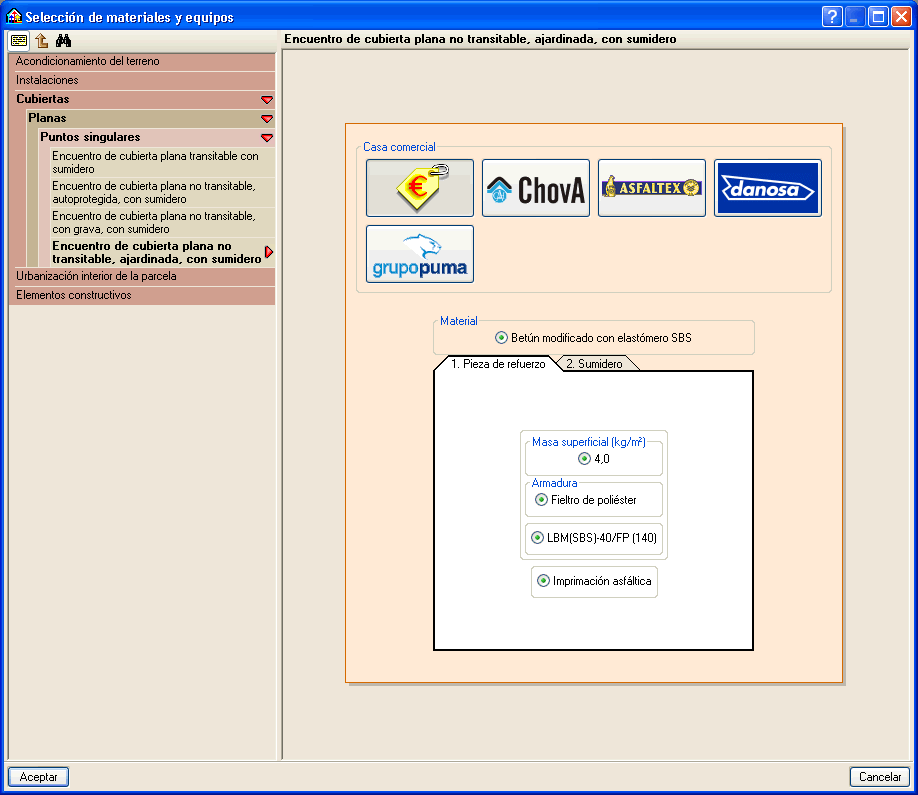Select the generic euro price tag supplier
Screen dimensions: 918x795
tap(420, 188)
